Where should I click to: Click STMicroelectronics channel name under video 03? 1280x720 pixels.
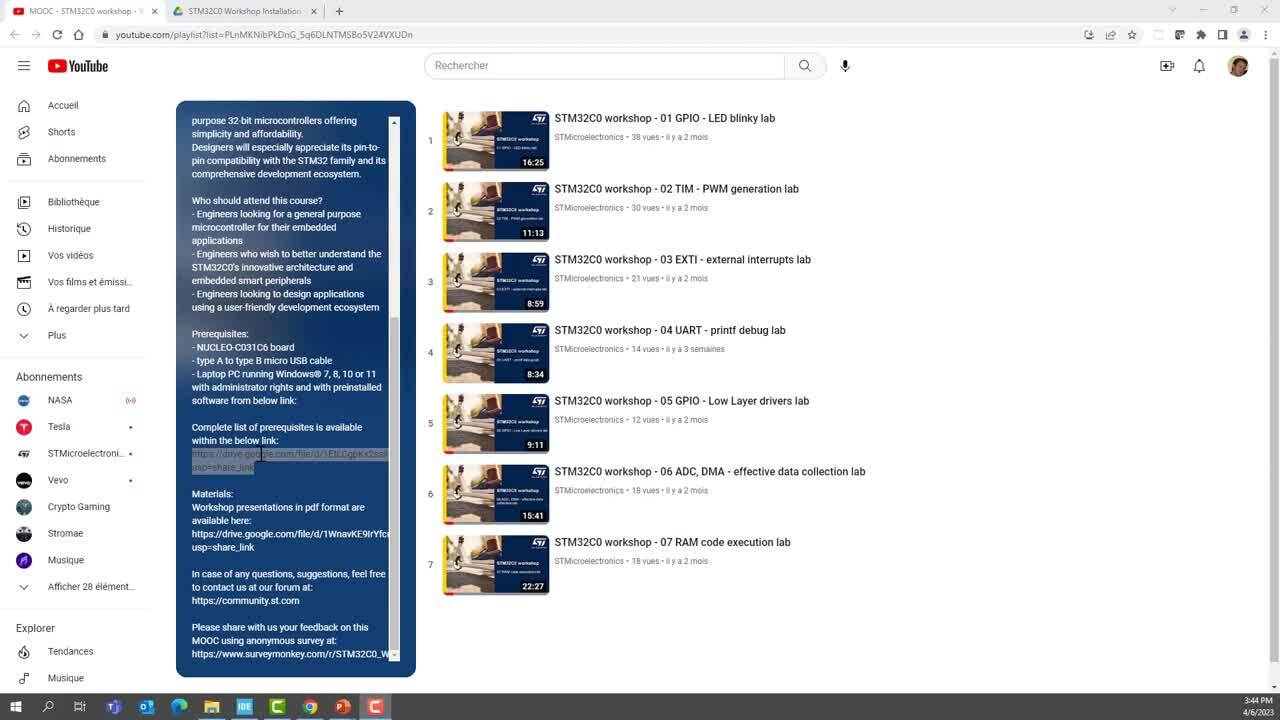[589, 279]
